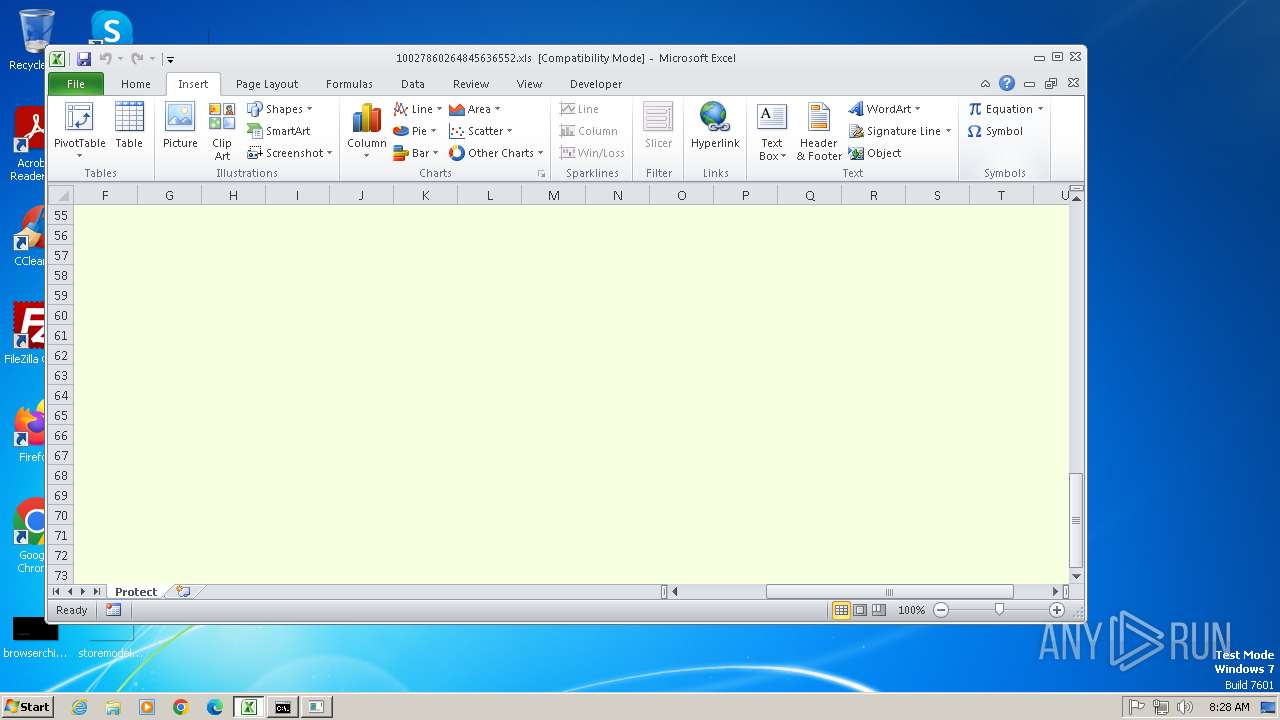
Task: Zoom in with the plus button
Action: click(x=1057, y=610)
